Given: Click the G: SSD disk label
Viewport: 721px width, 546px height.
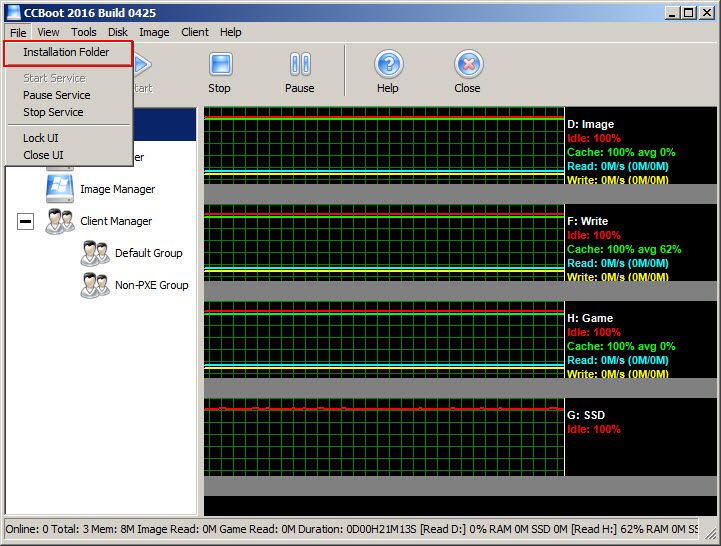Looking at the screenshot, I should (586, 415).
